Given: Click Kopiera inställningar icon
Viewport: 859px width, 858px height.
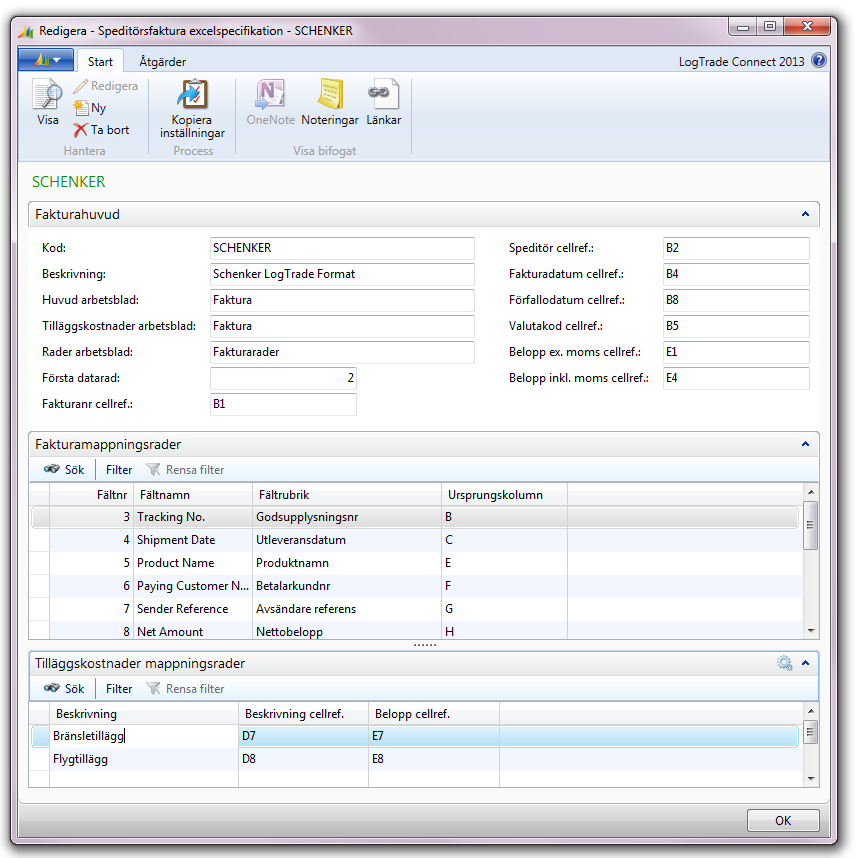Looking at the screenshot, I should coord(192,94).
